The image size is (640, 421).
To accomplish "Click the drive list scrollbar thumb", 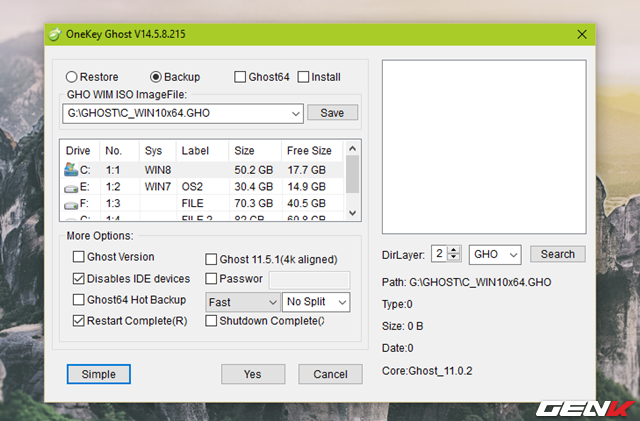I will [x=353, y=174].
